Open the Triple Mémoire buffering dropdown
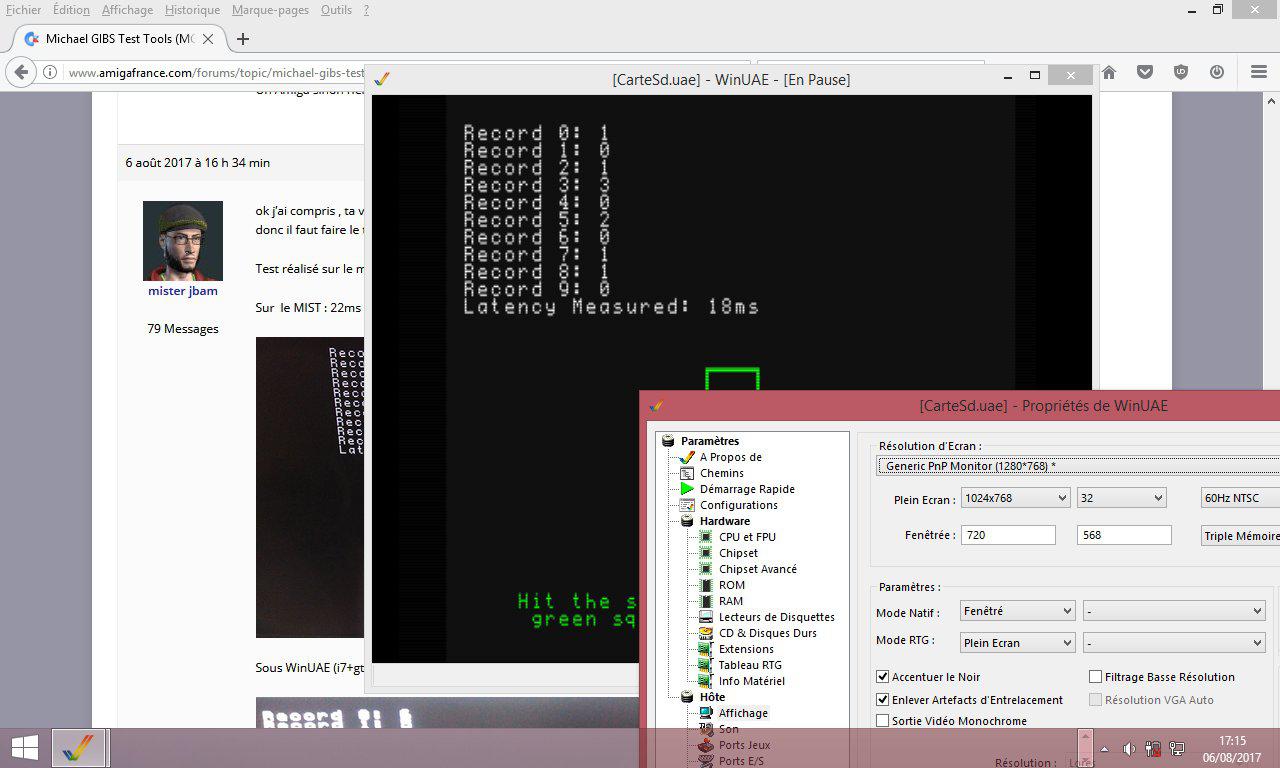The height and width of the screenshot is (768, 1280). pyautogui.click(x=1240, y=536)
